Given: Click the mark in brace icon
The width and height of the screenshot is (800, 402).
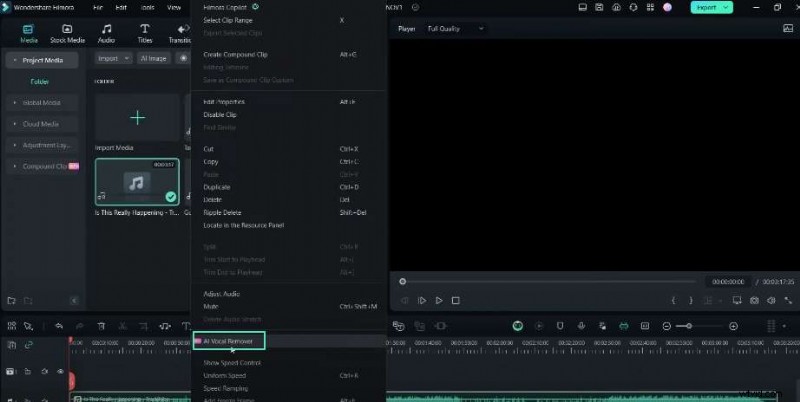Looking at the screenshot, I should click(x=673, y=300).
